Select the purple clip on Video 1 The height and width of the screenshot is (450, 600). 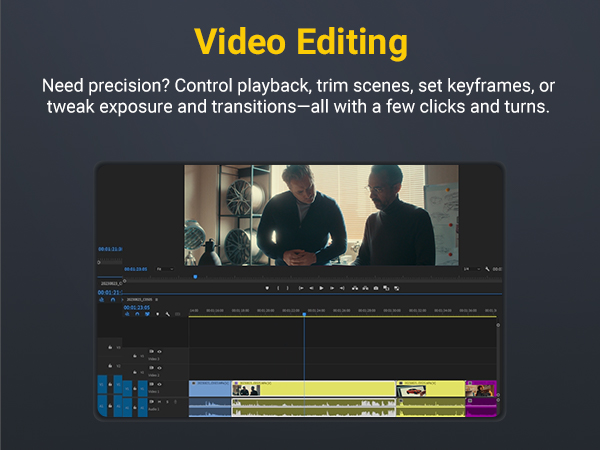pyautogui.click(x=481, y=388)
